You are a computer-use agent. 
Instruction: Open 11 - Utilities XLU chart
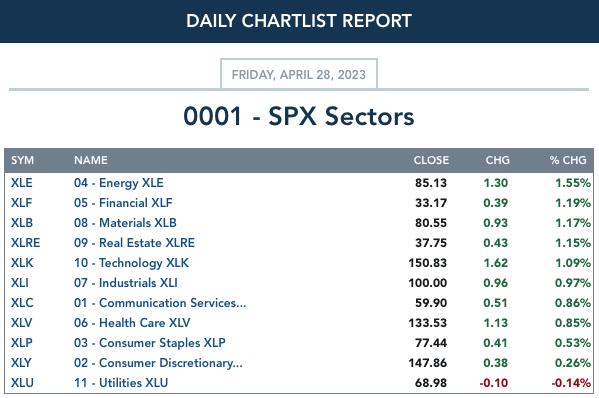(121, 383)
